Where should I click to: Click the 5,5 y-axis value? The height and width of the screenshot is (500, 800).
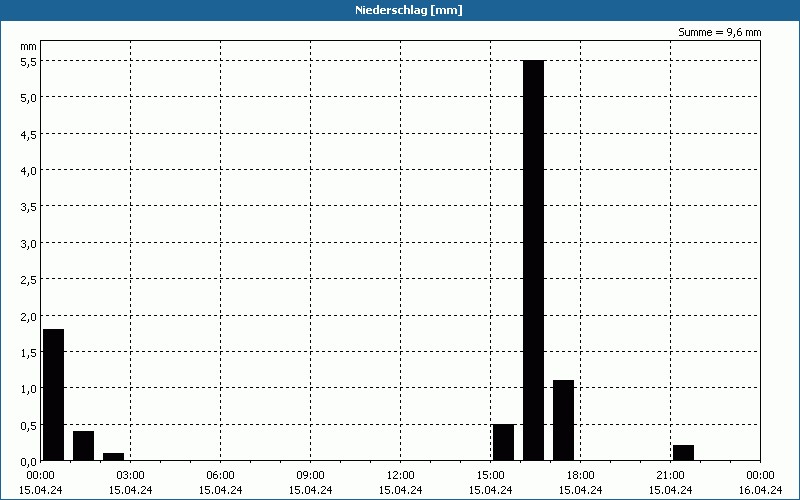pyautogui.click(x=29, y=61)
